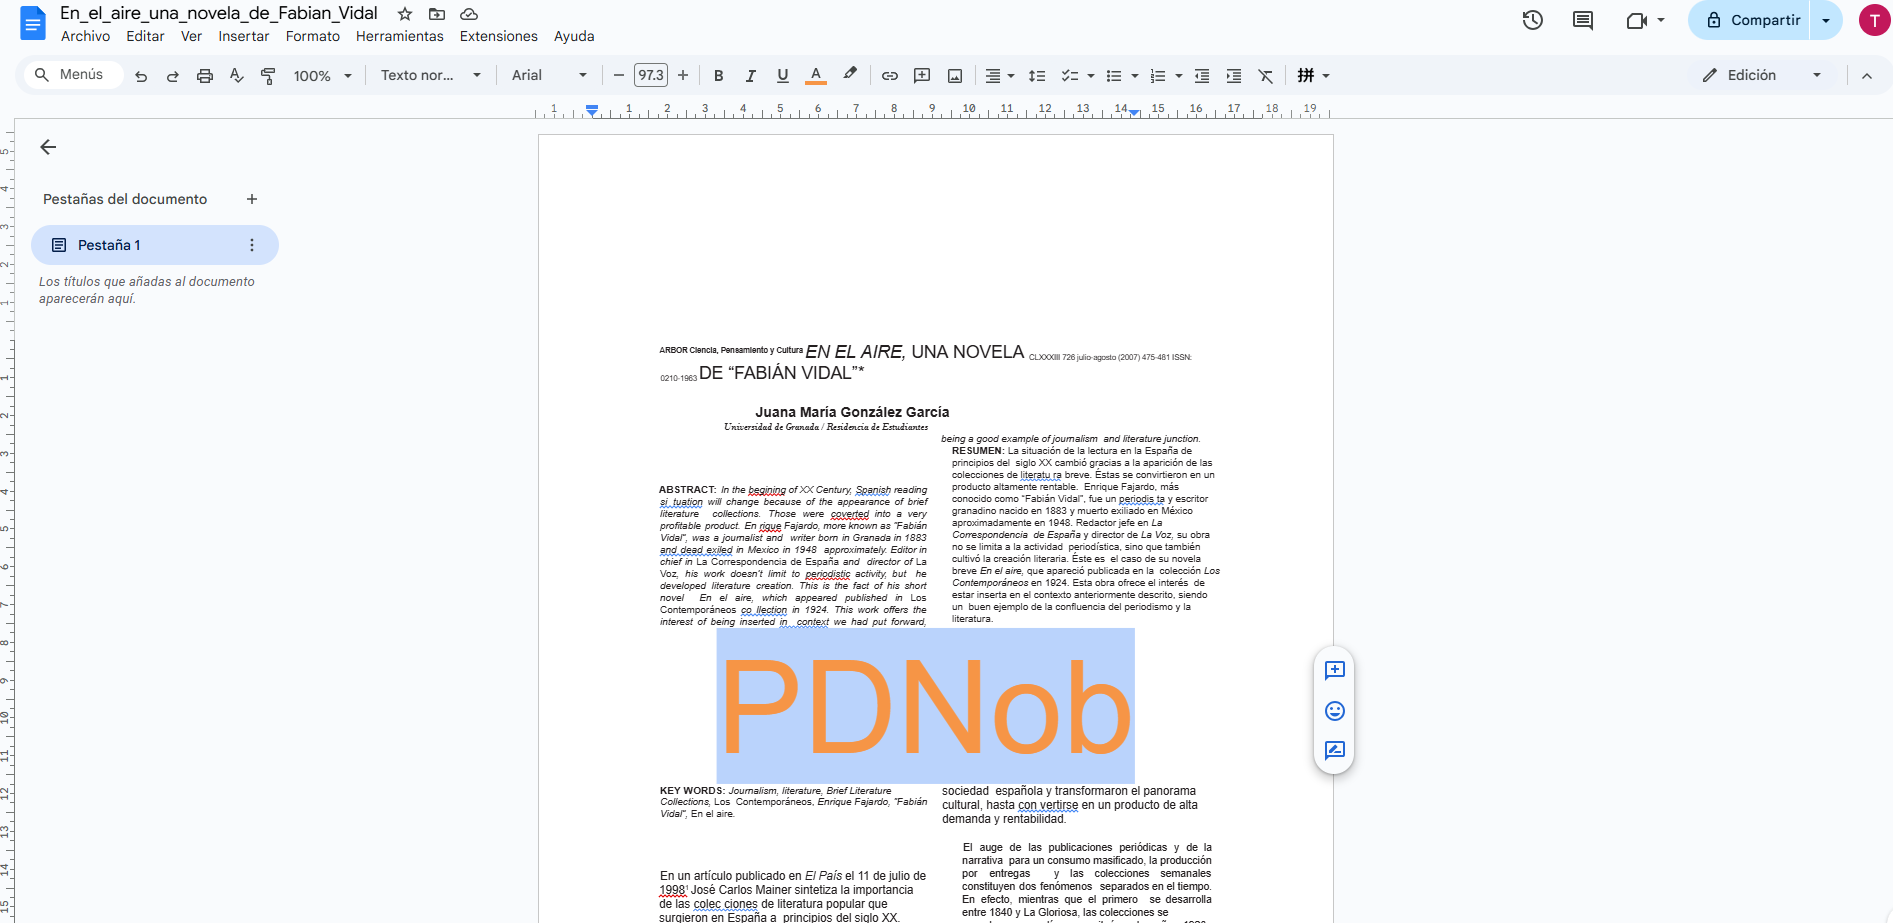Decrease font size with minus
The image size is (1893, 923).
click(x=618, y=75)
